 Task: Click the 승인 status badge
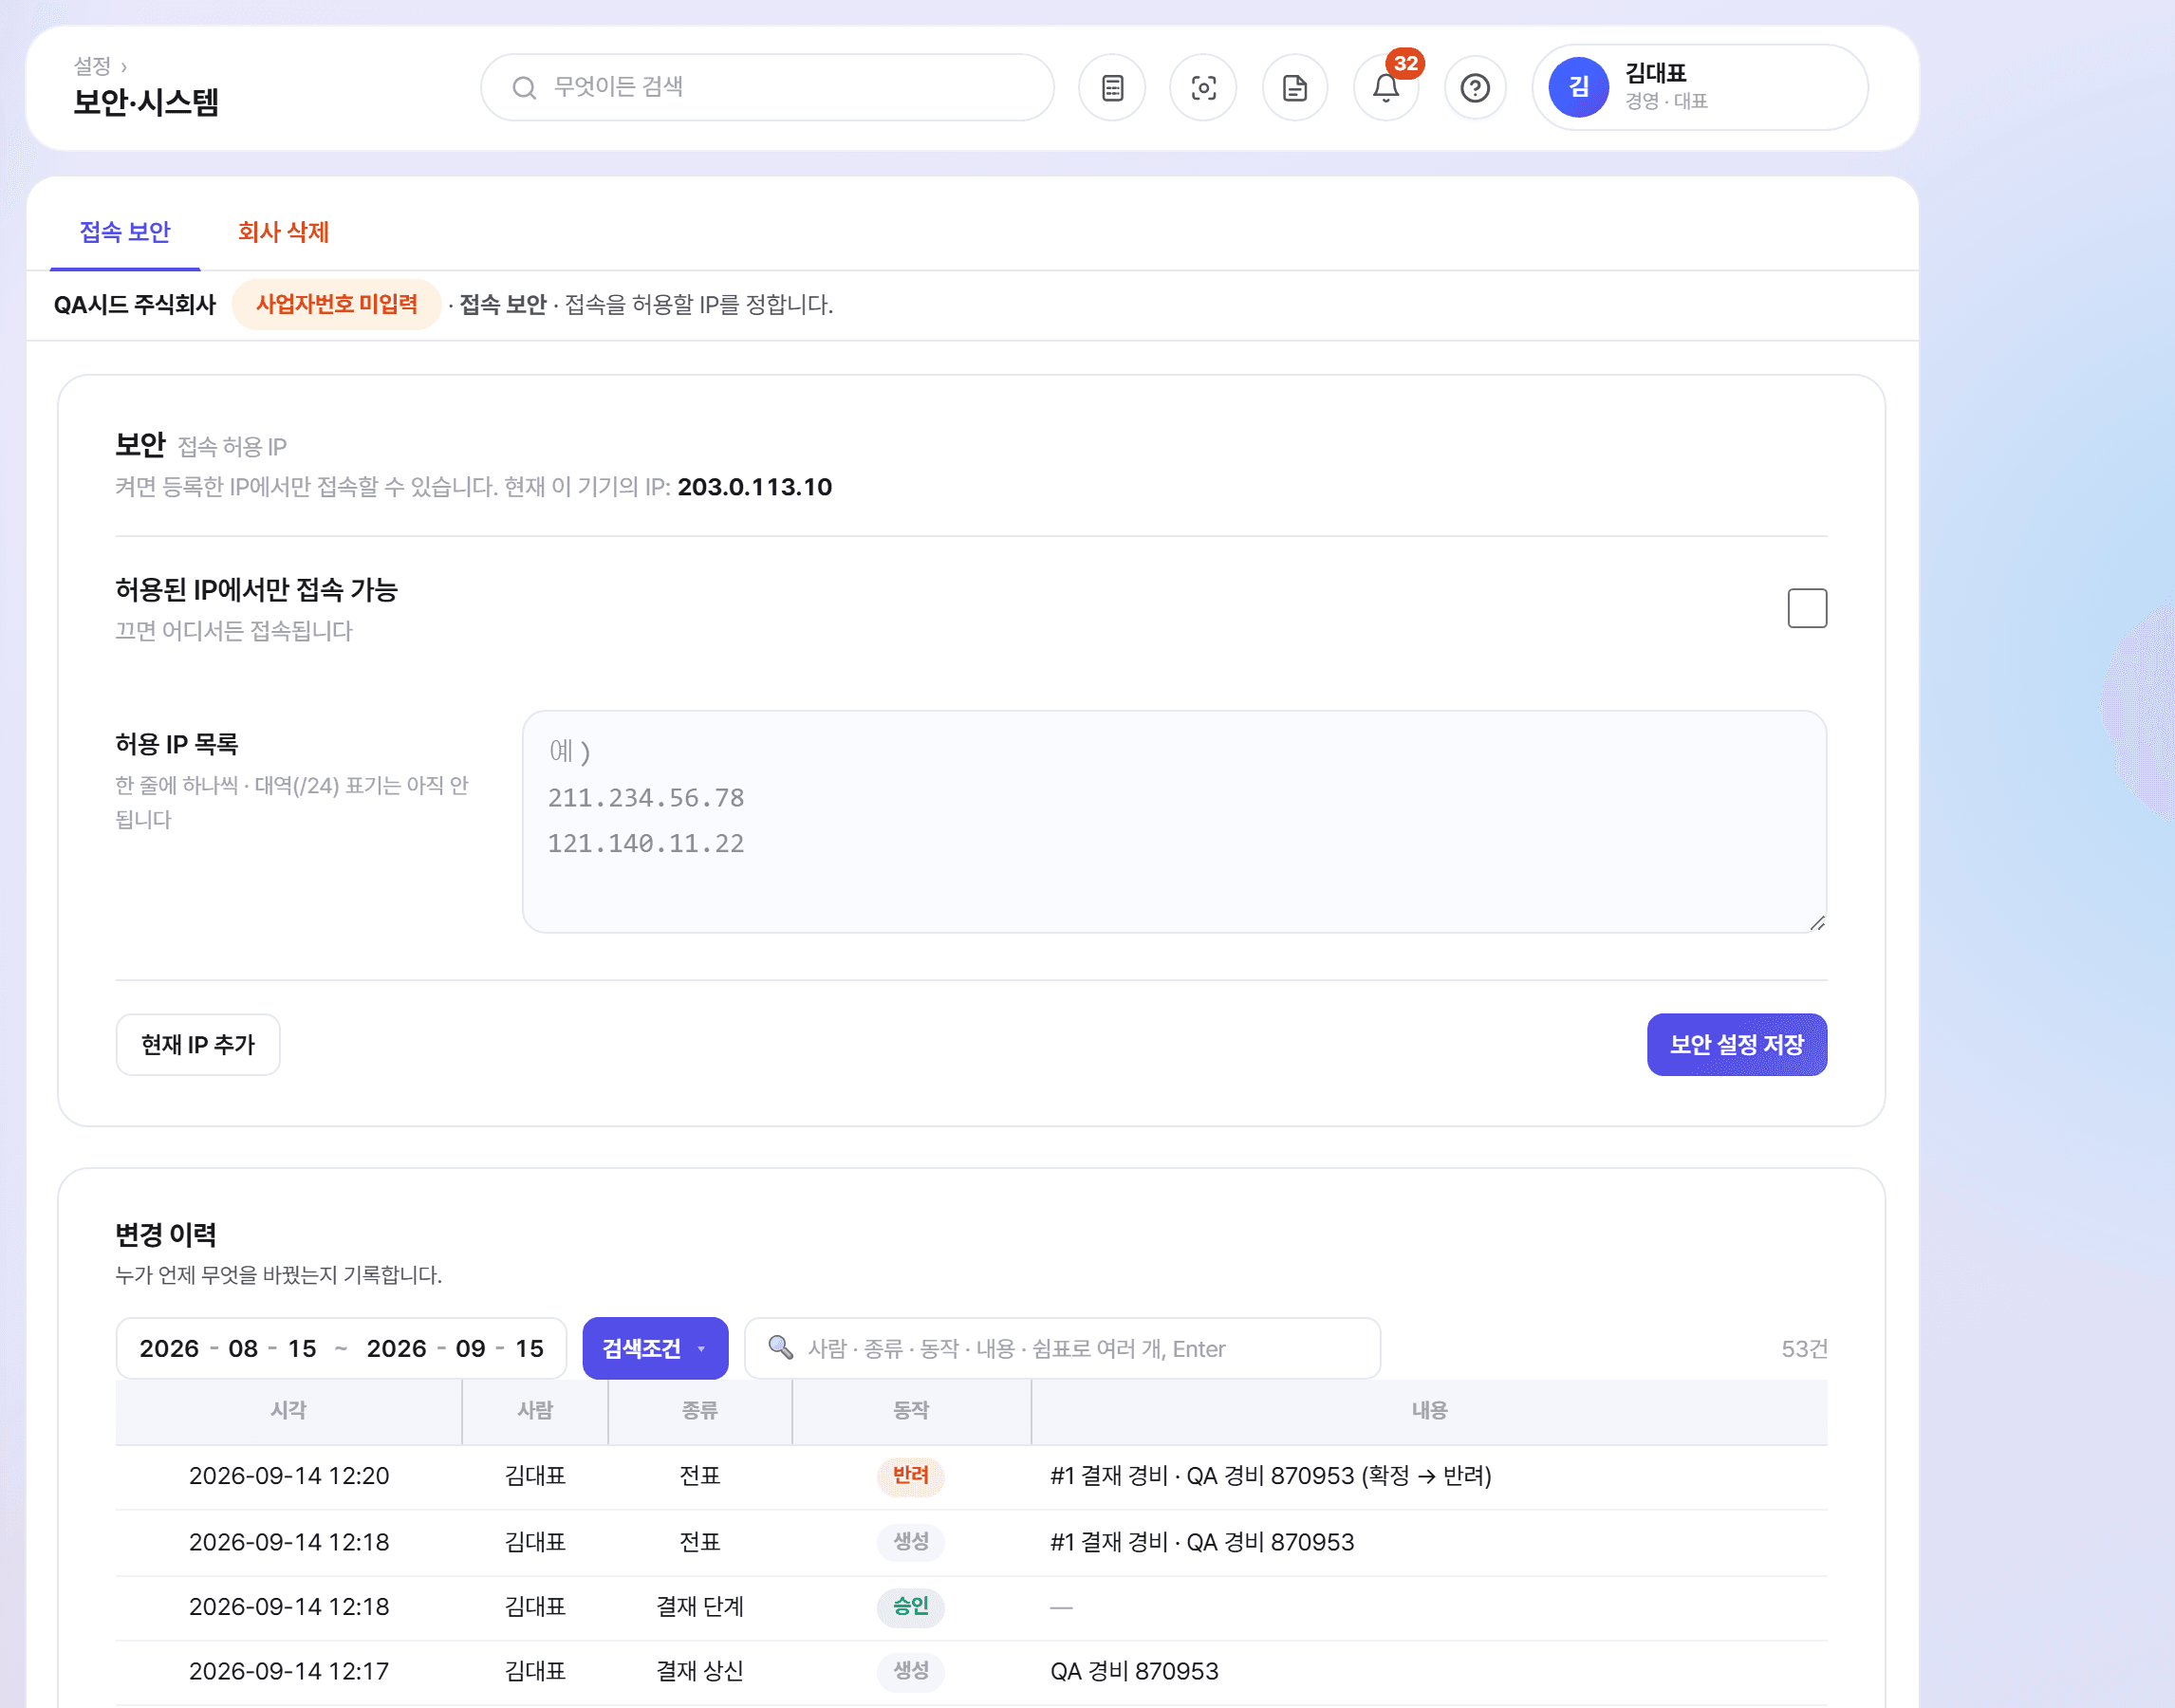click(x=910, y=1606)
